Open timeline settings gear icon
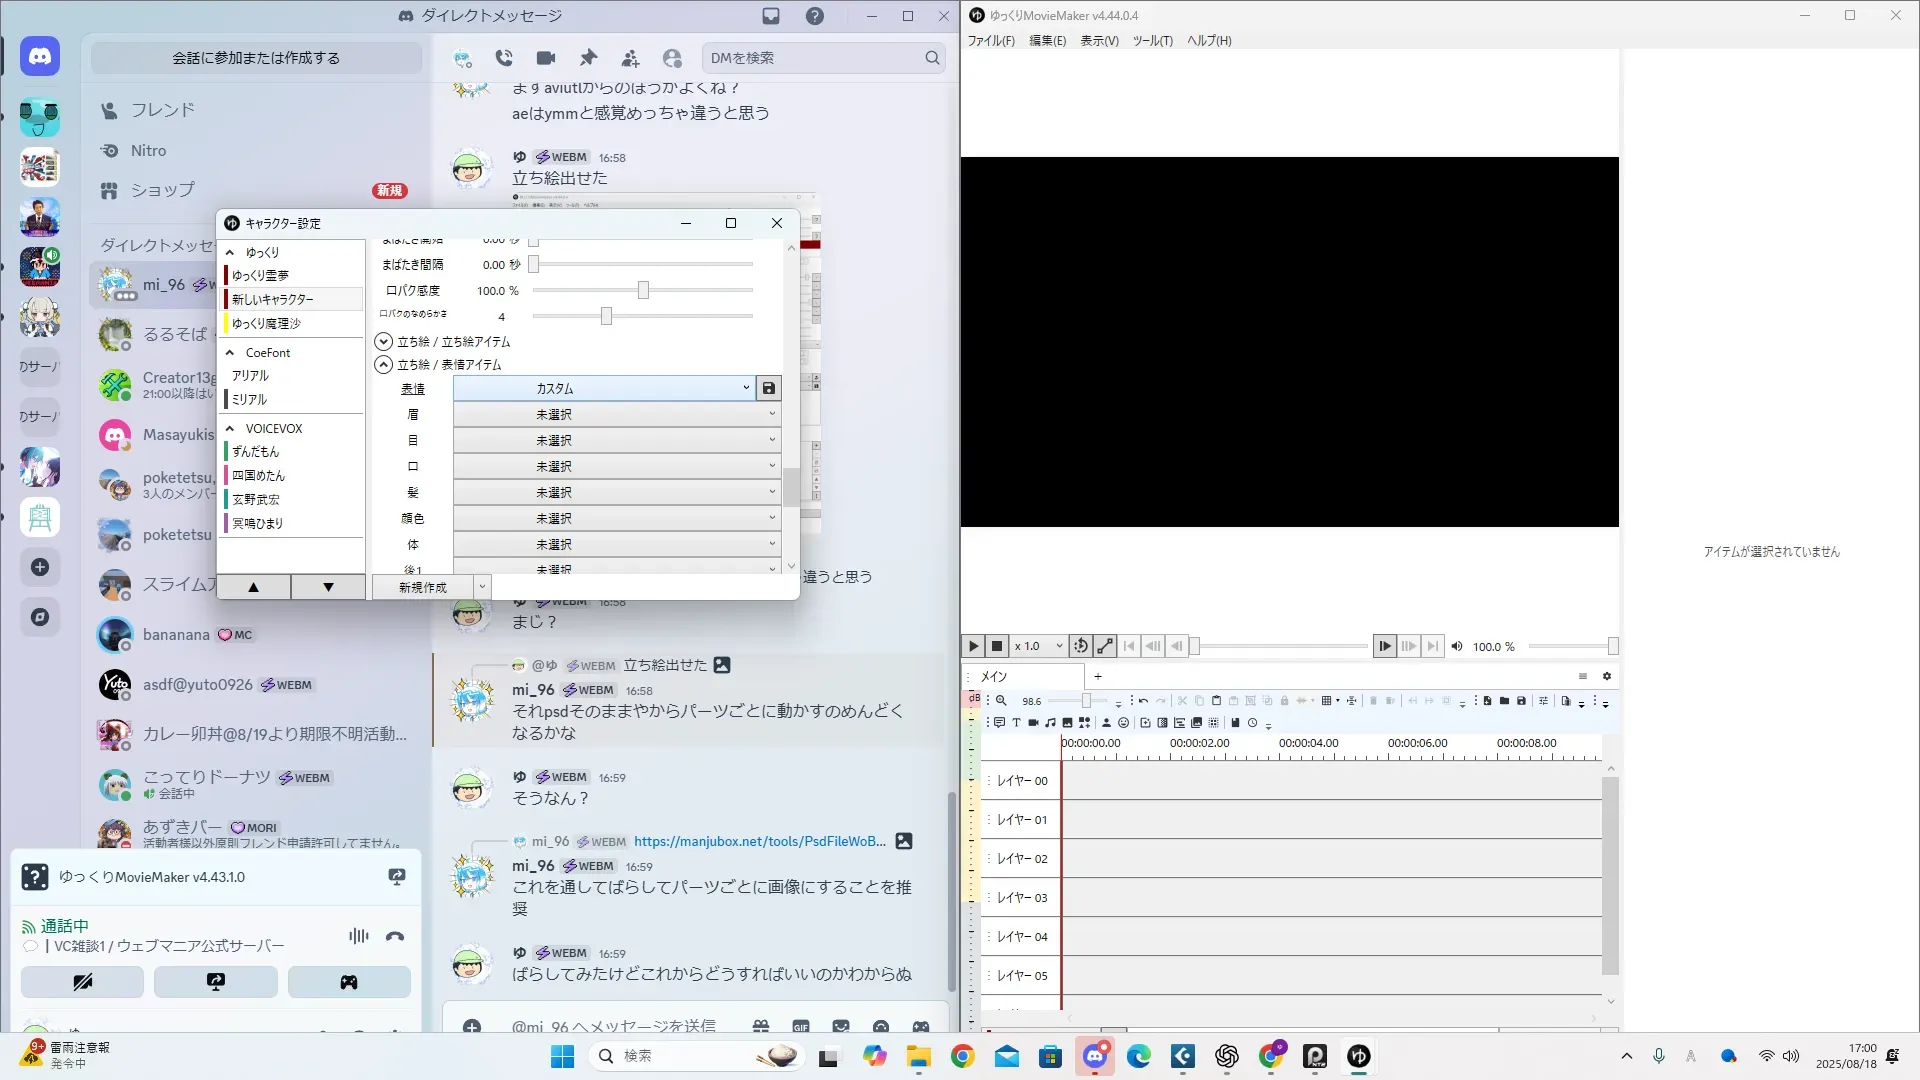The image size is (1920, 1080). click(1607, 676)
